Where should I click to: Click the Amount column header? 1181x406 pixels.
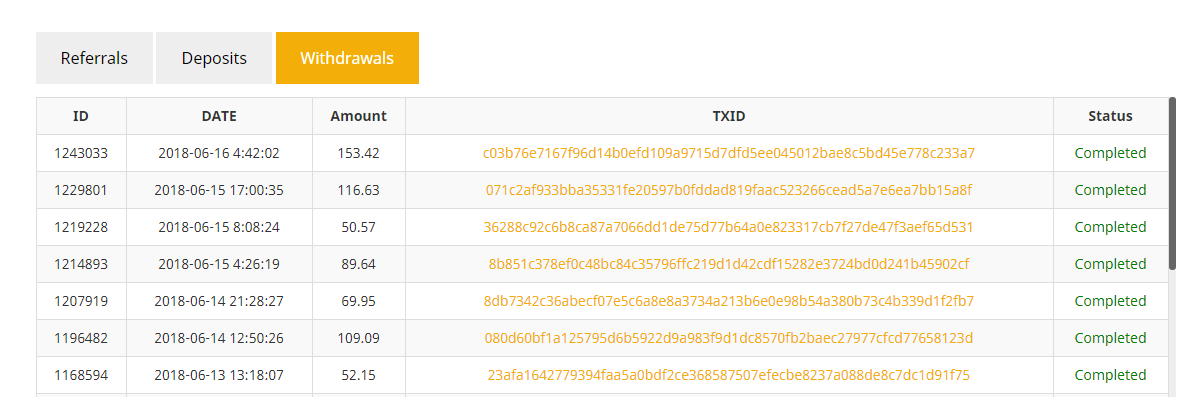pyautogui.click(x=358, y=116)
